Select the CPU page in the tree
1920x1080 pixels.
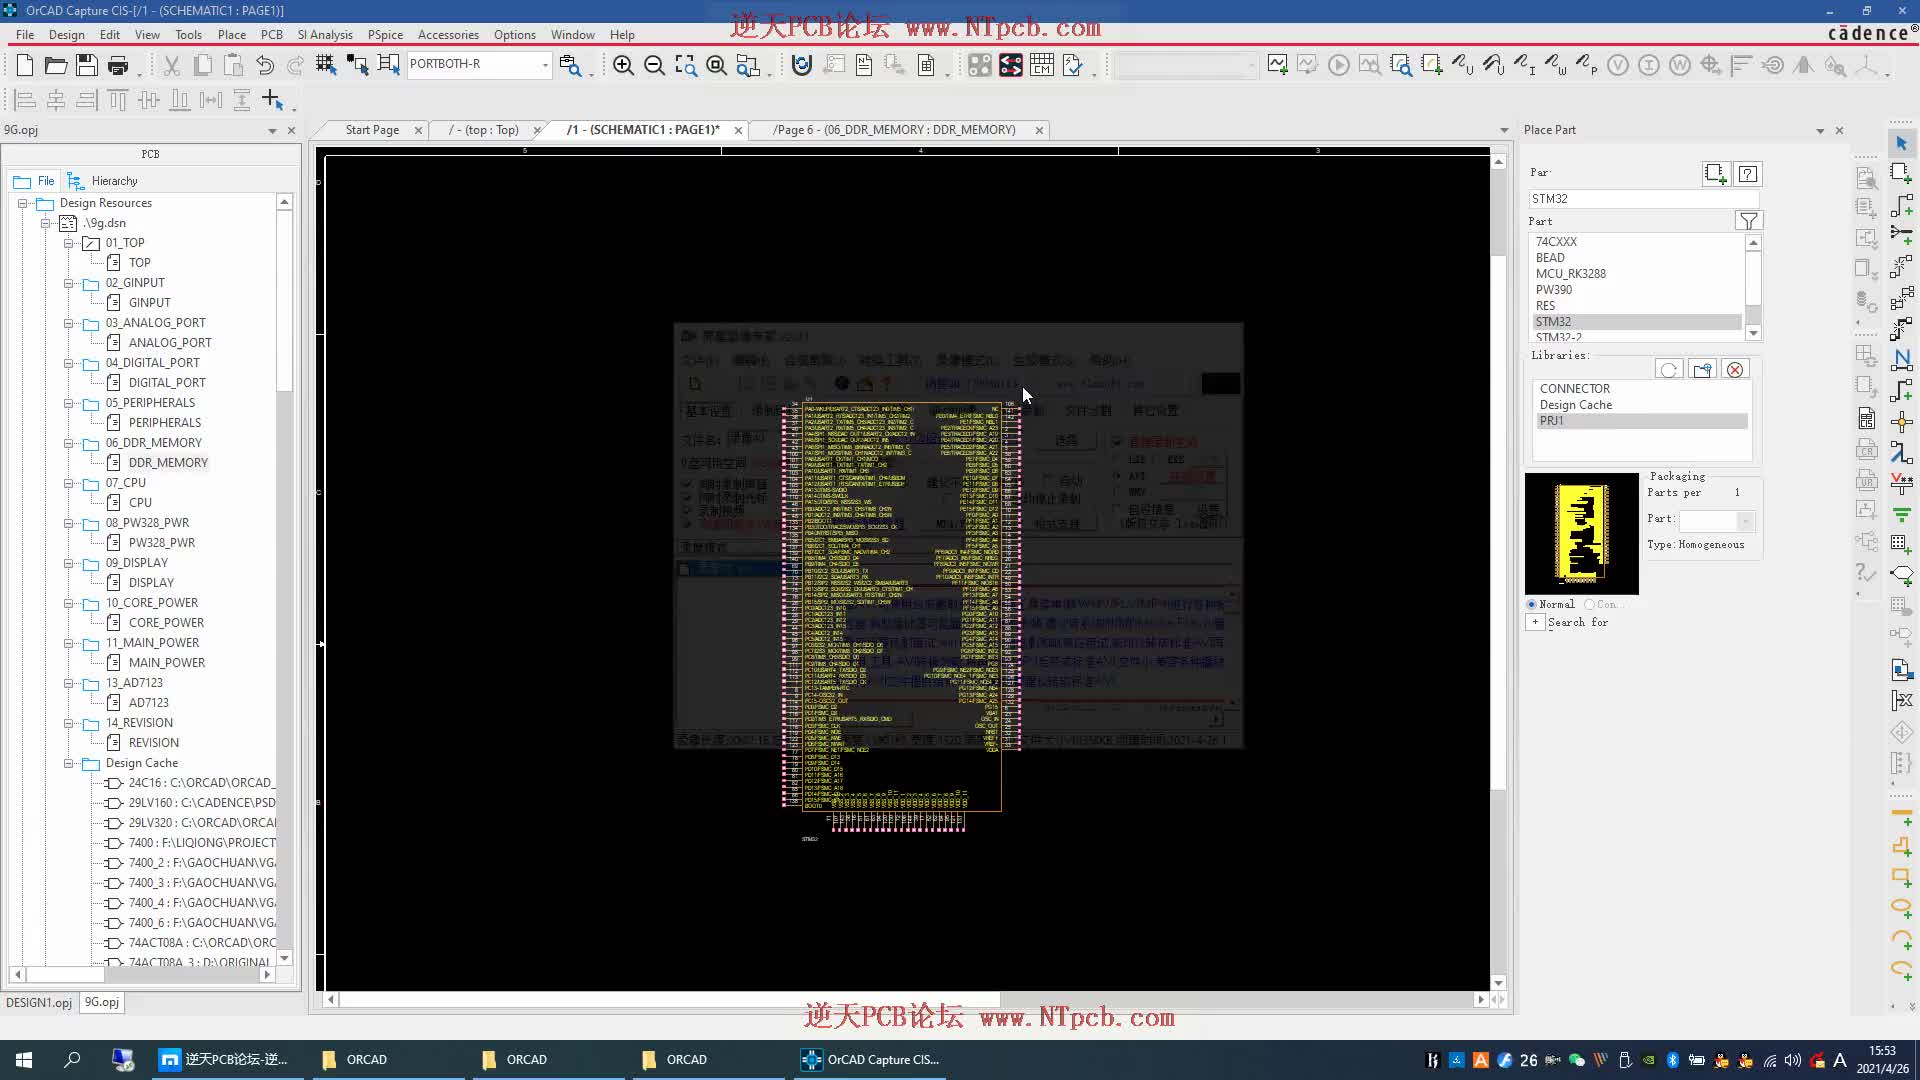pyautogui.click(x=140, y=503)
